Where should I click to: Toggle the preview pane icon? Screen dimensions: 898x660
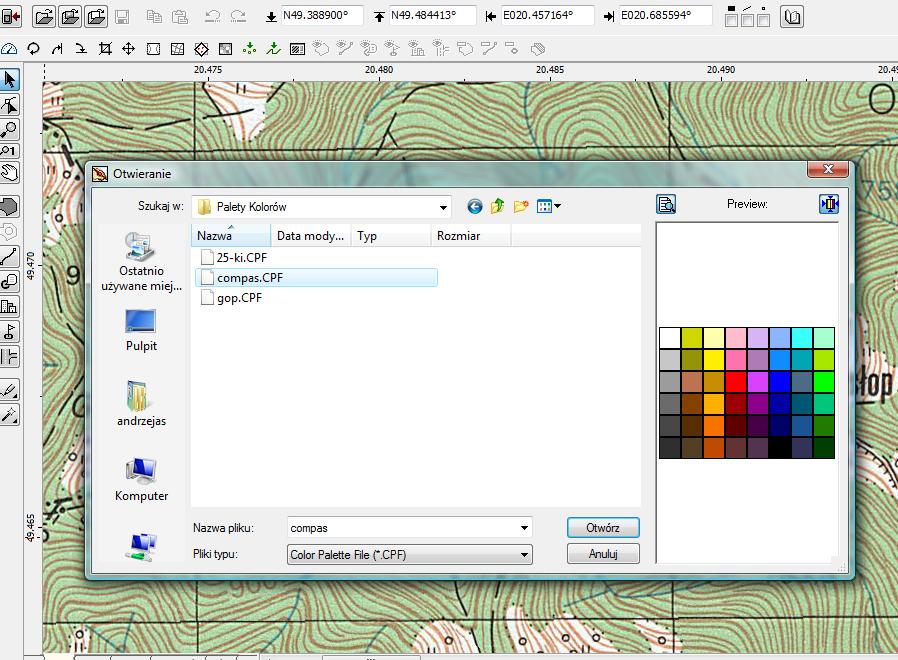coord(666,205)
